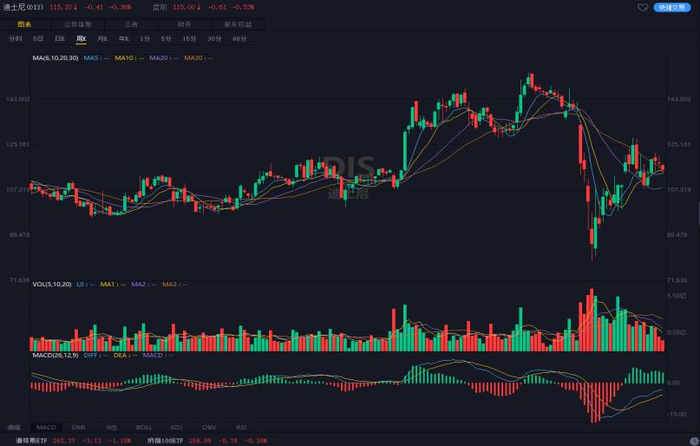The width and height of the screenshot is (700, 446).
Task: Select the 月K monthly candlestick period
Action: click(x=103, y=38)
